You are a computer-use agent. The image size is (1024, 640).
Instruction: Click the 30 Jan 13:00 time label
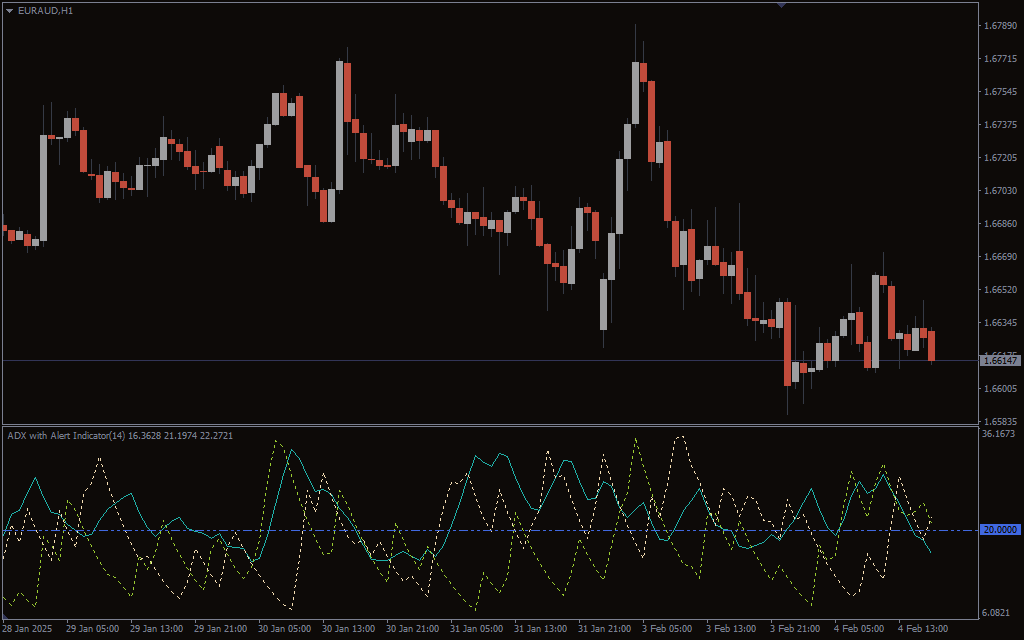pos(347,629)
